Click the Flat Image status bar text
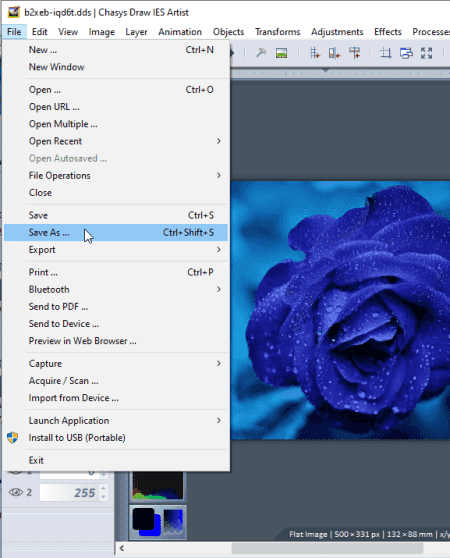 (x=308, y=534)
